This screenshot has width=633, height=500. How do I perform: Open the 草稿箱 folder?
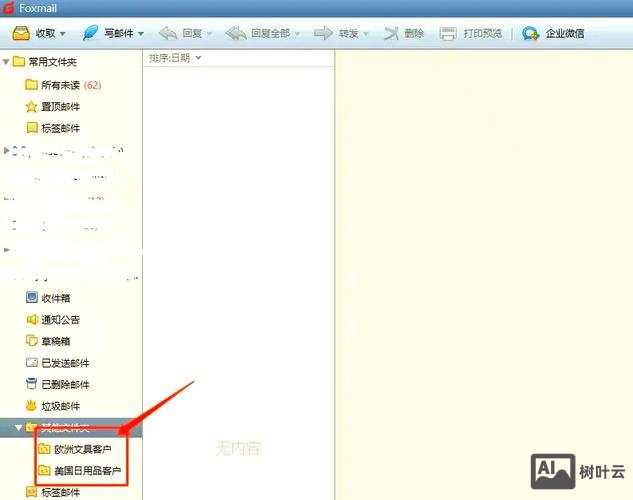(x=56, y=341)
